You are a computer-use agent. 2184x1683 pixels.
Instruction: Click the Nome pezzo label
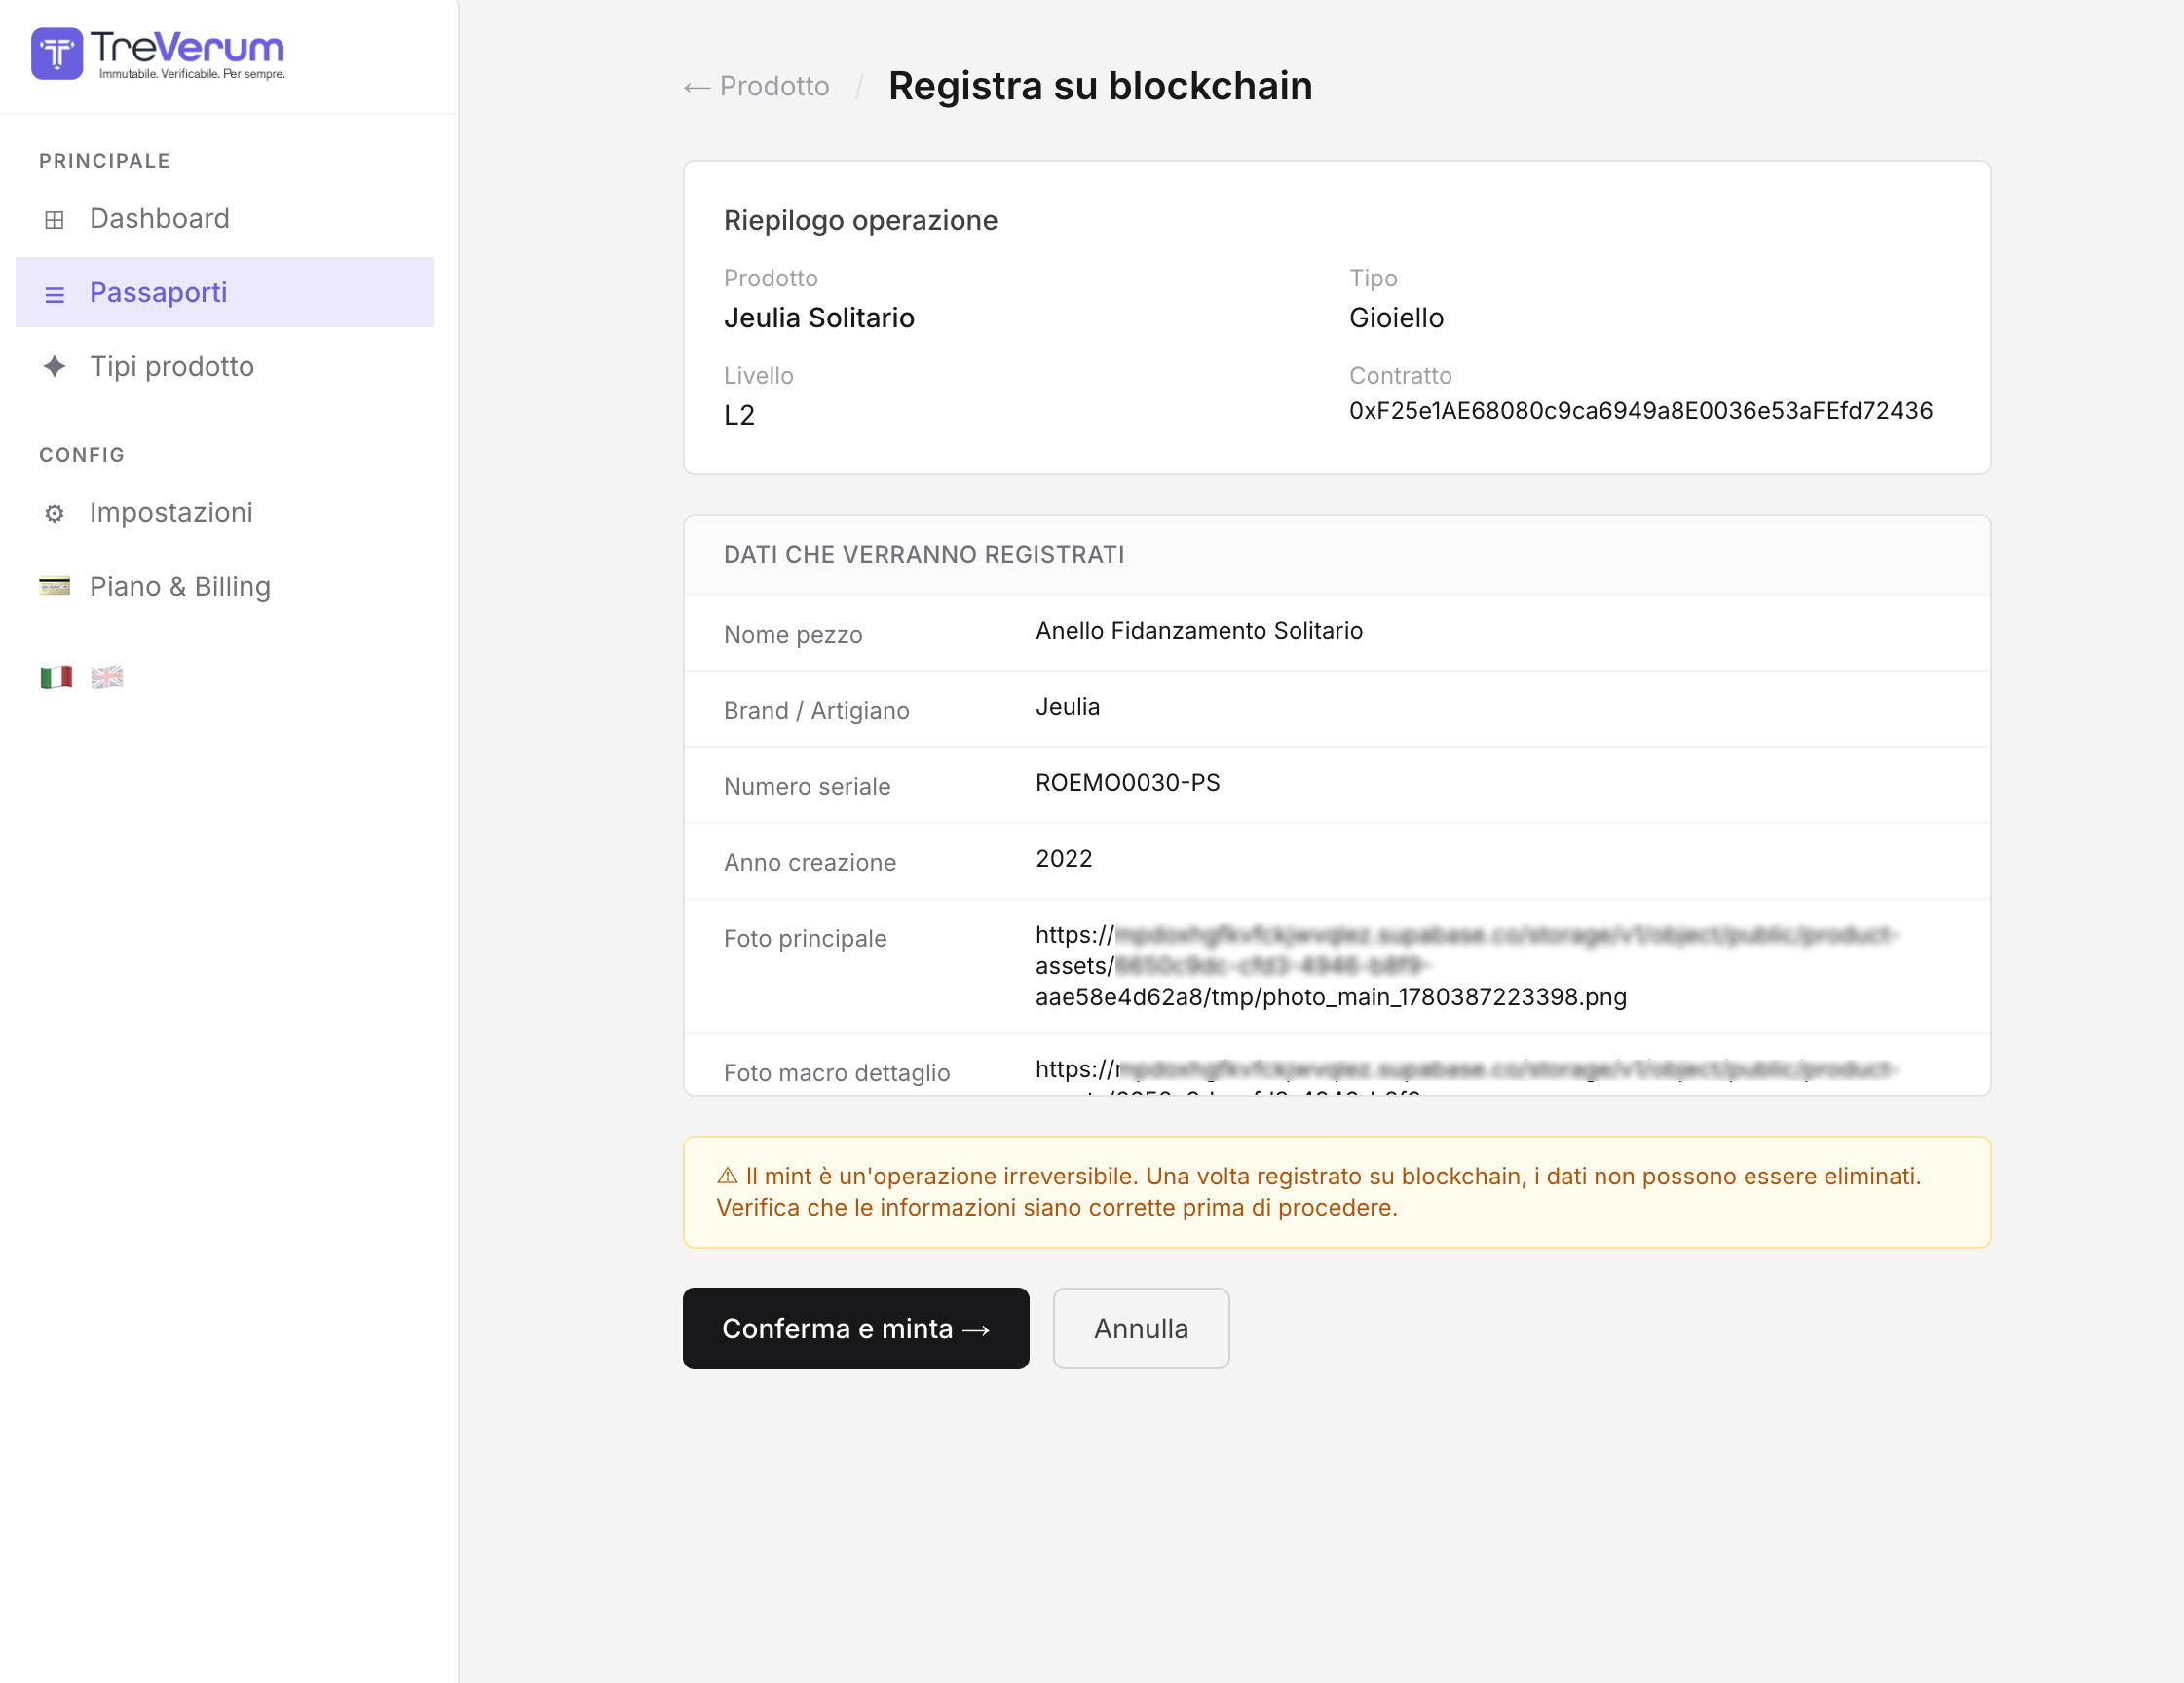793,635
